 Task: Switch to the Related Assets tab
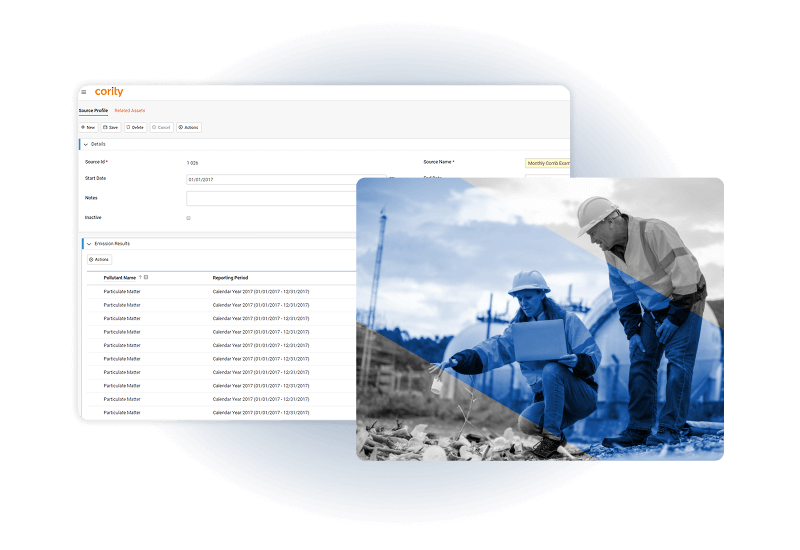click(129, 110)
